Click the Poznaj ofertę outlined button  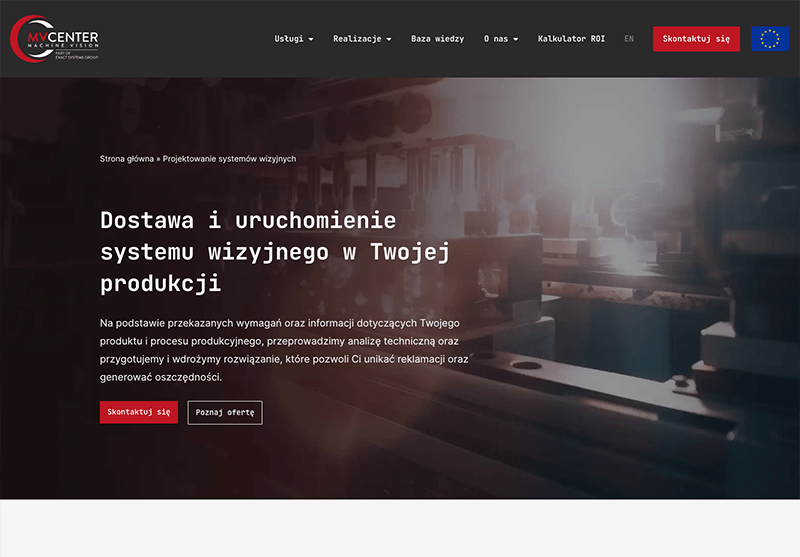click(225, 412)
